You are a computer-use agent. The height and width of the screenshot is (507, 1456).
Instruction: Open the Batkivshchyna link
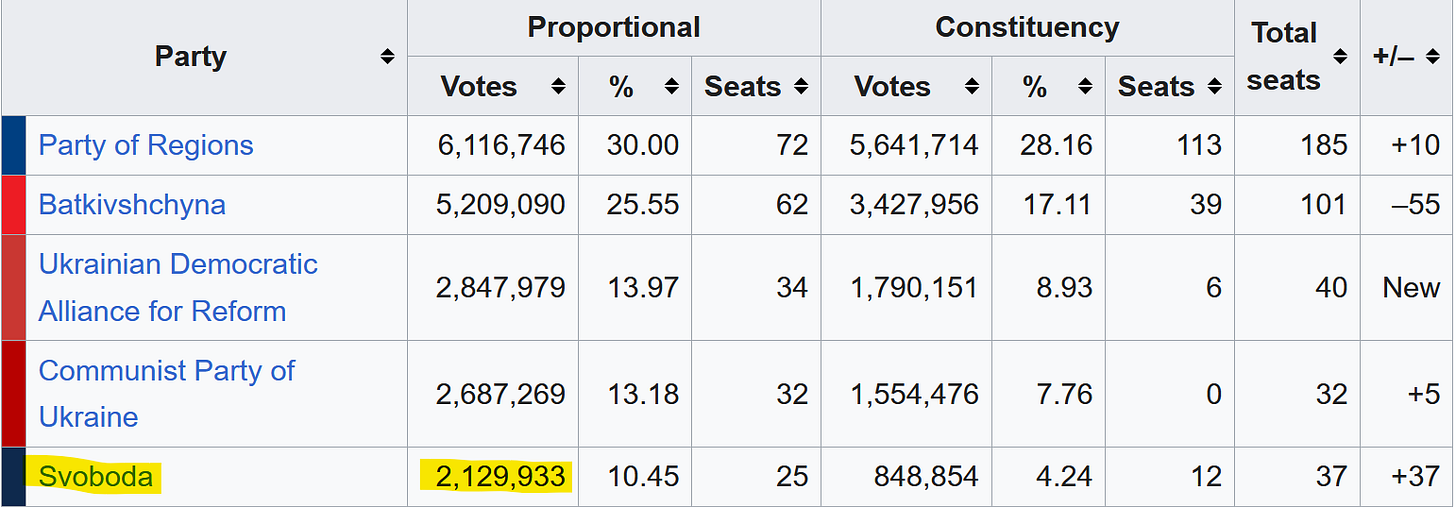coord(132,204)
